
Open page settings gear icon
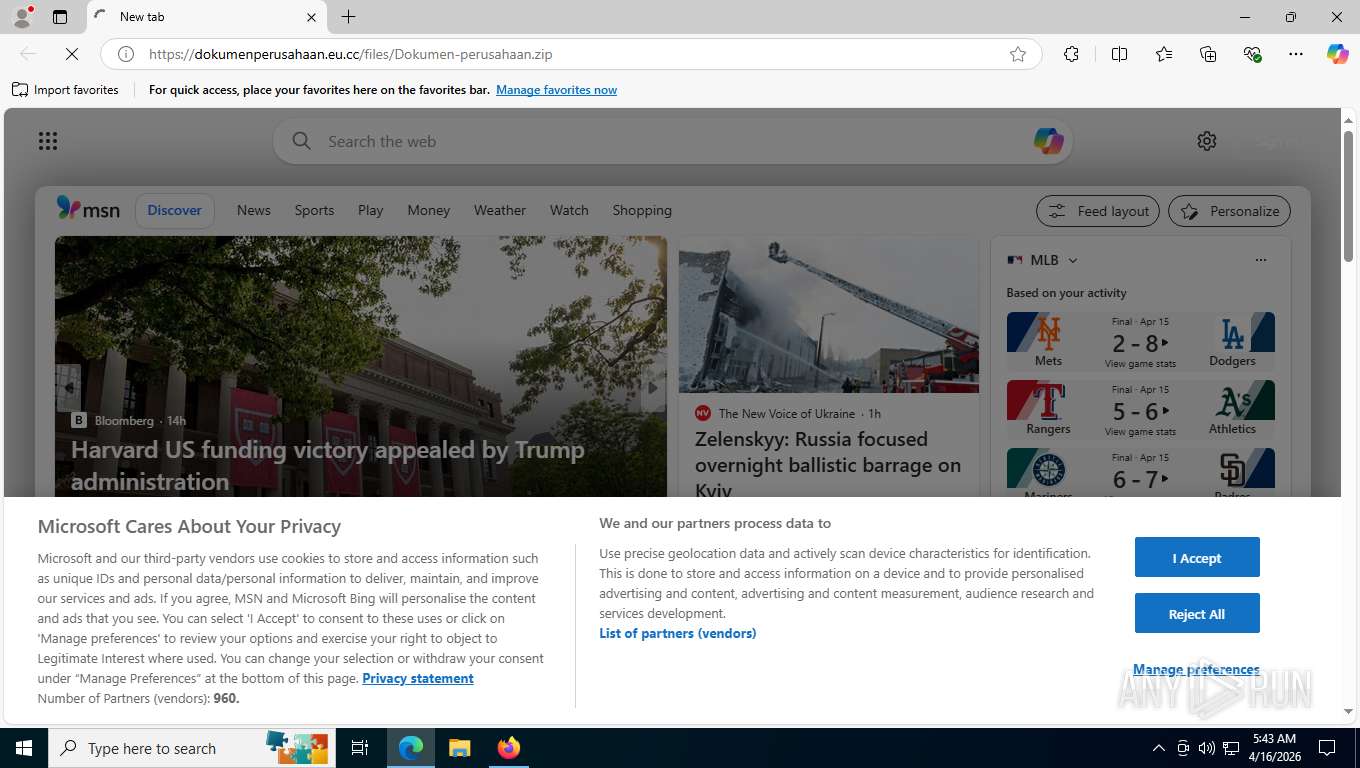[x=1207, y=141]
